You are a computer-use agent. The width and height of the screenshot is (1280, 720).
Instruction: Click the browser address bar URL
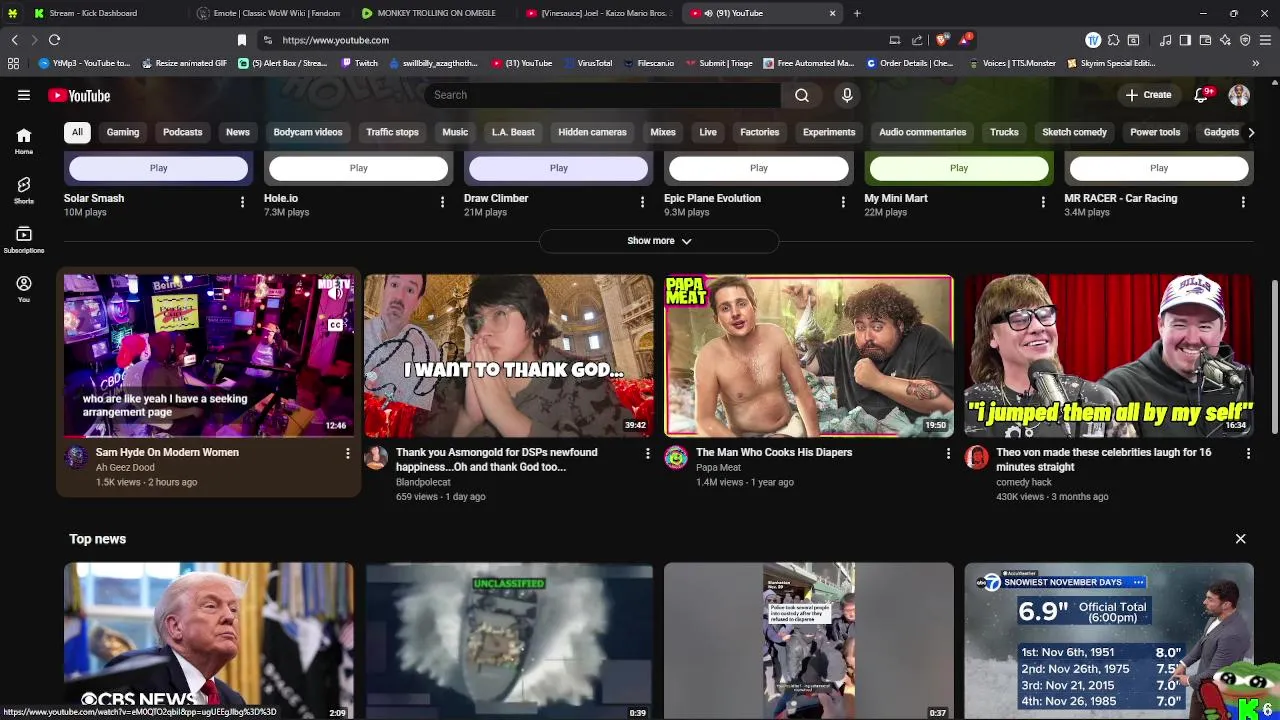click(335, 40)
